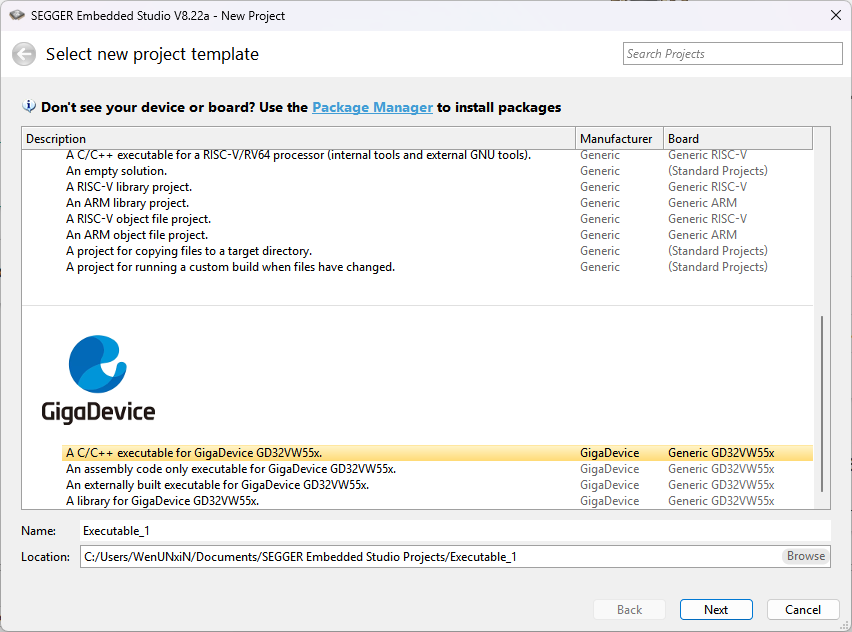Viewport: 852px width, 632px height.
Task: Click the back arrow circle icon
Action: (24, 55)
